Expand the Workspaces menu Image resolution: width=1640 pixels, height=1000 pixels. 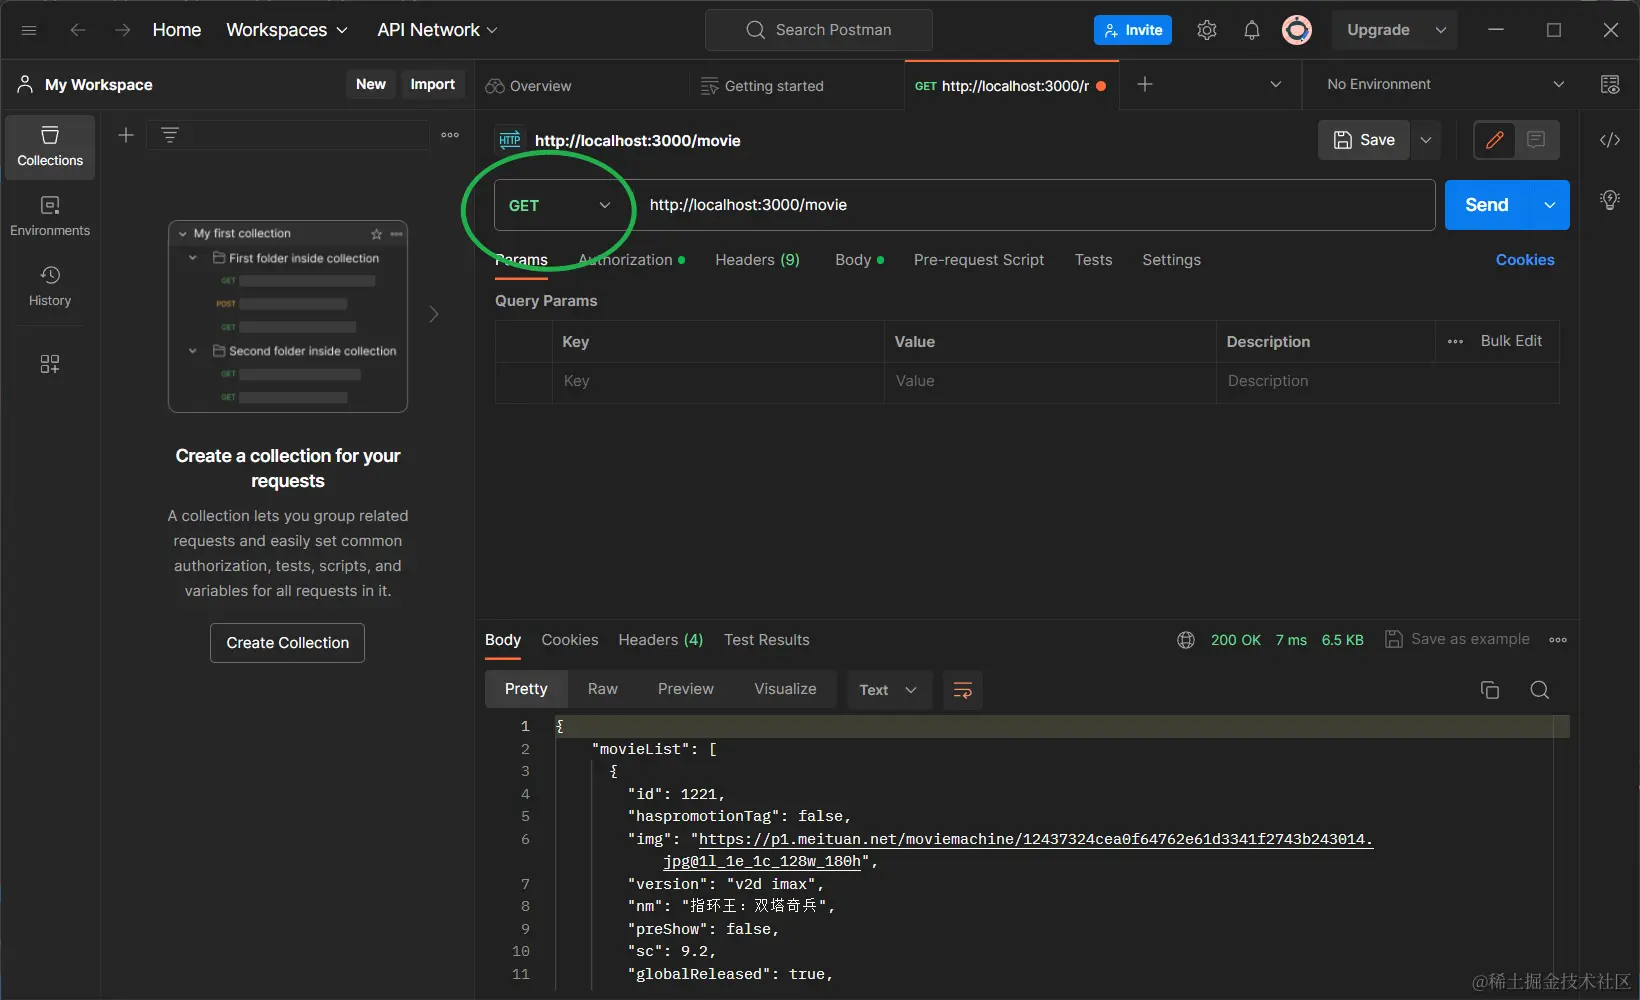[x=287, y=30]
